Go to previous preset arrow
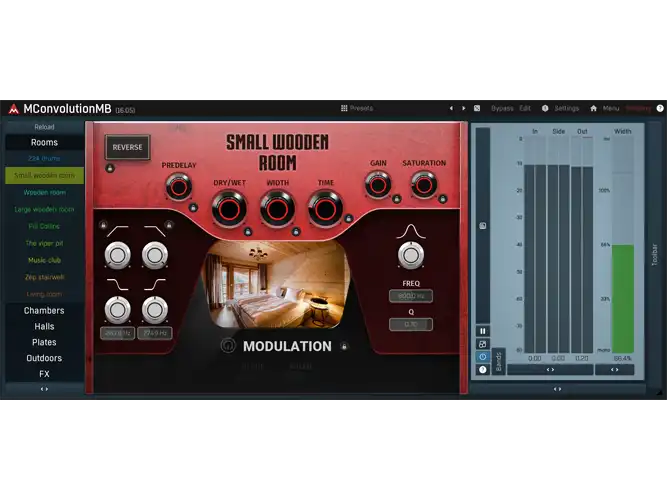Image resolution: width=667 pixels, height=500 pixels. 451,108
